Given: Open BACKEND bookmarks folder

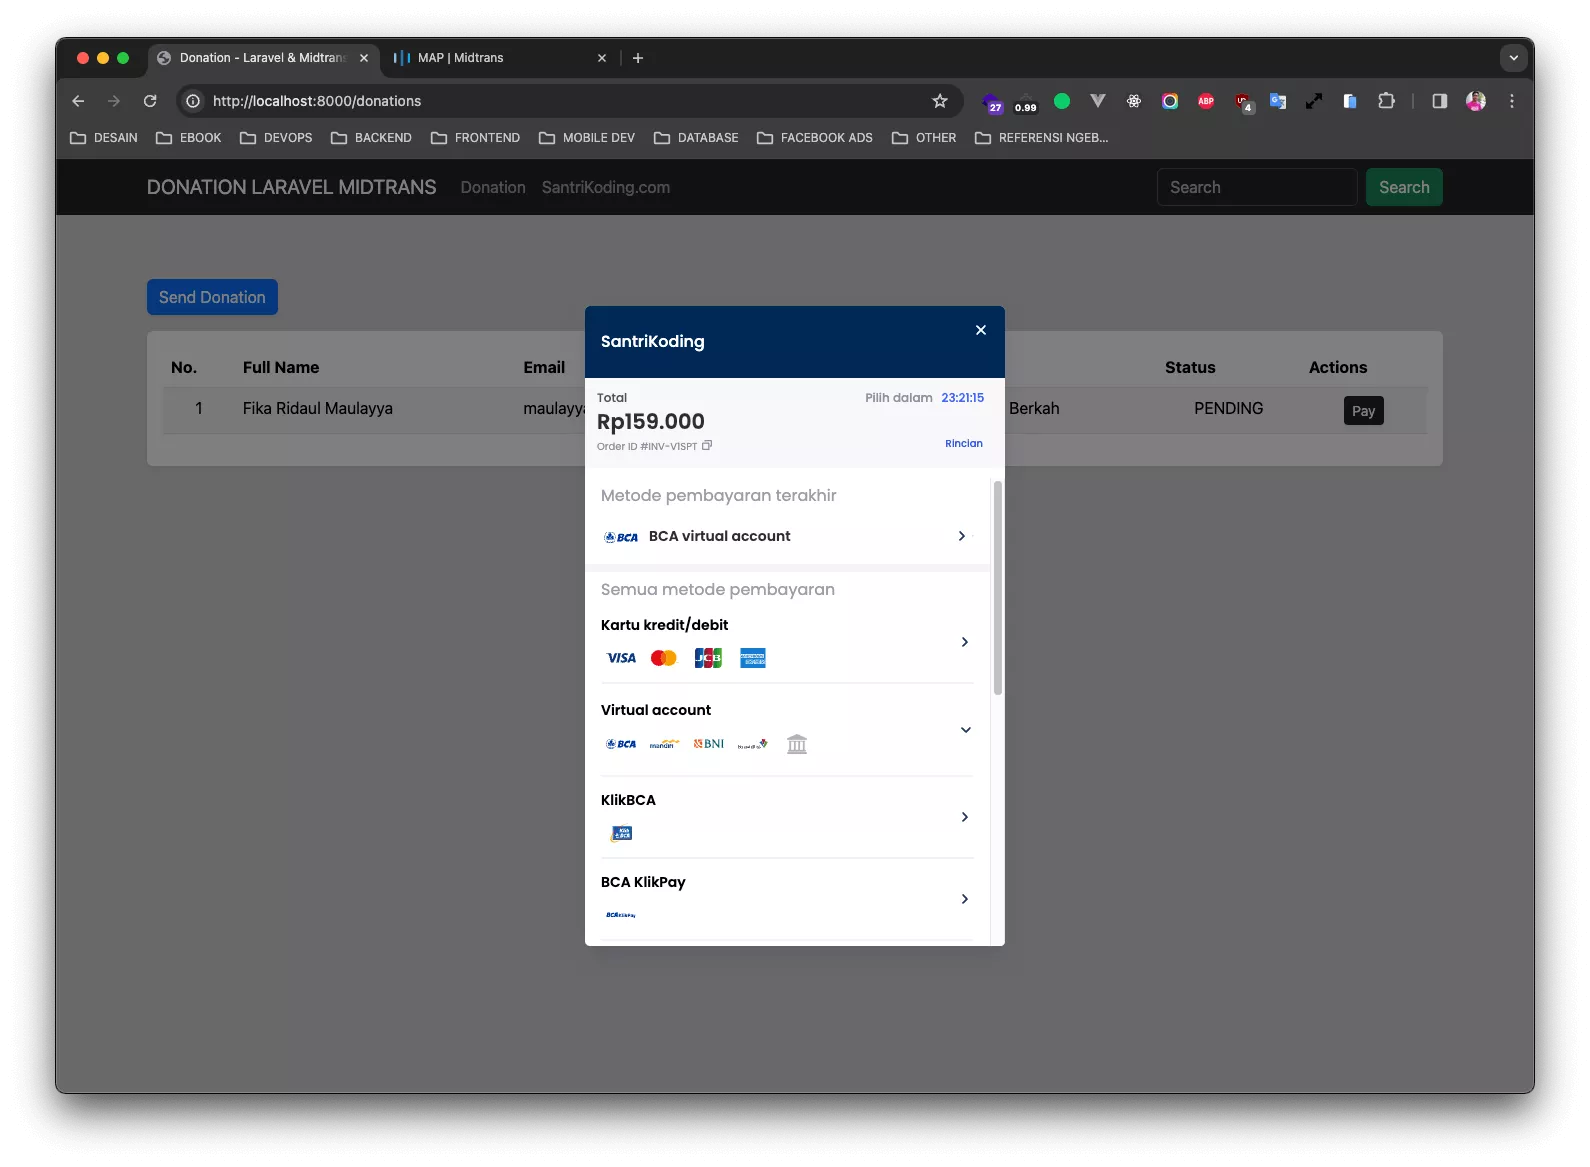Looking at the screenshot, I should point(371,138).
